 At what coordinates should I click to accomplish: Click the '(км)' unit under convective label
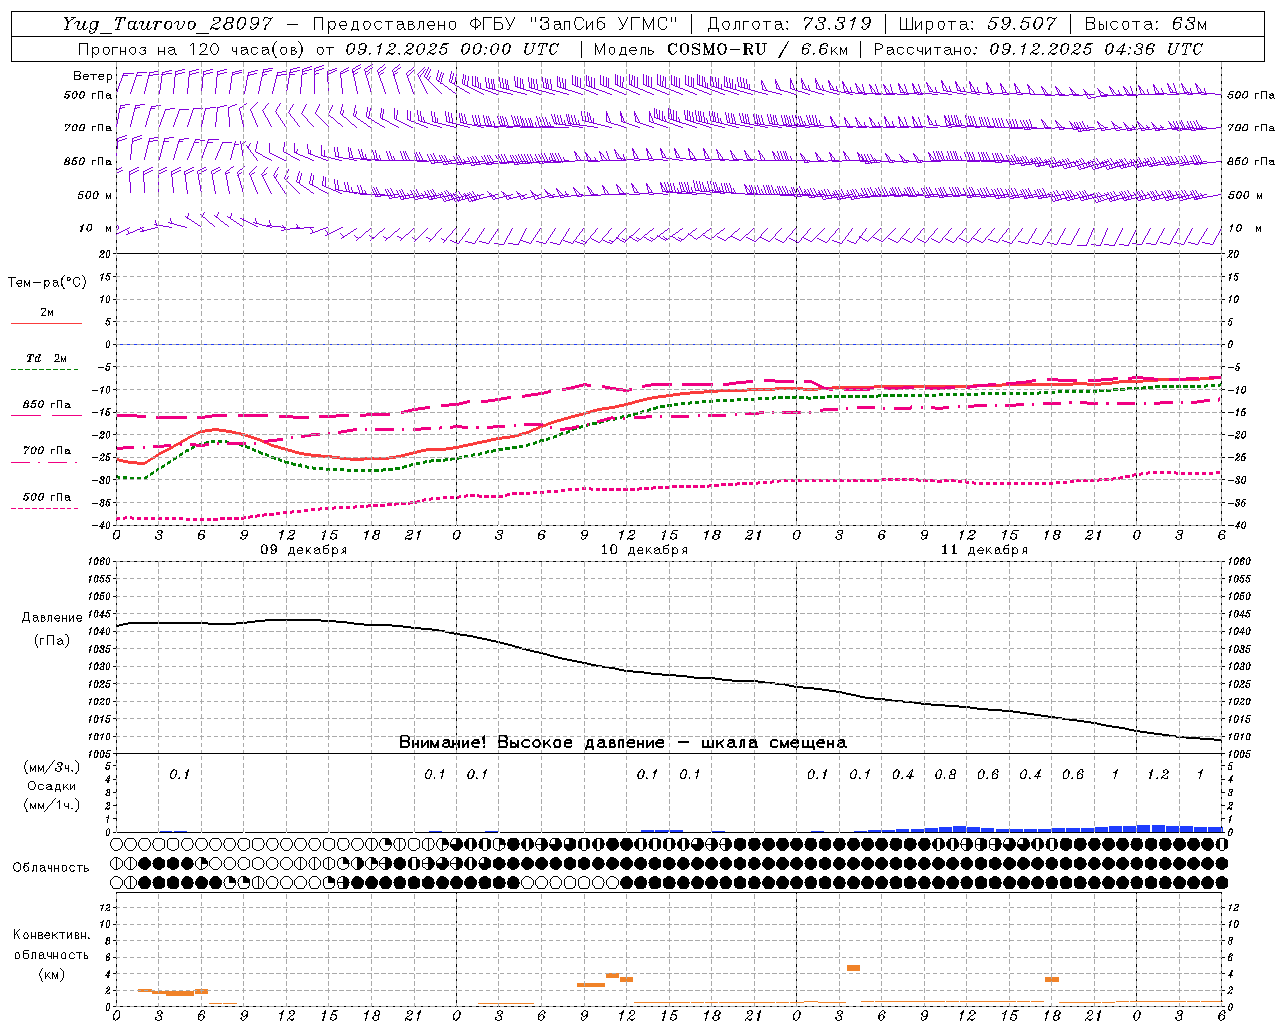click(51, 974)
